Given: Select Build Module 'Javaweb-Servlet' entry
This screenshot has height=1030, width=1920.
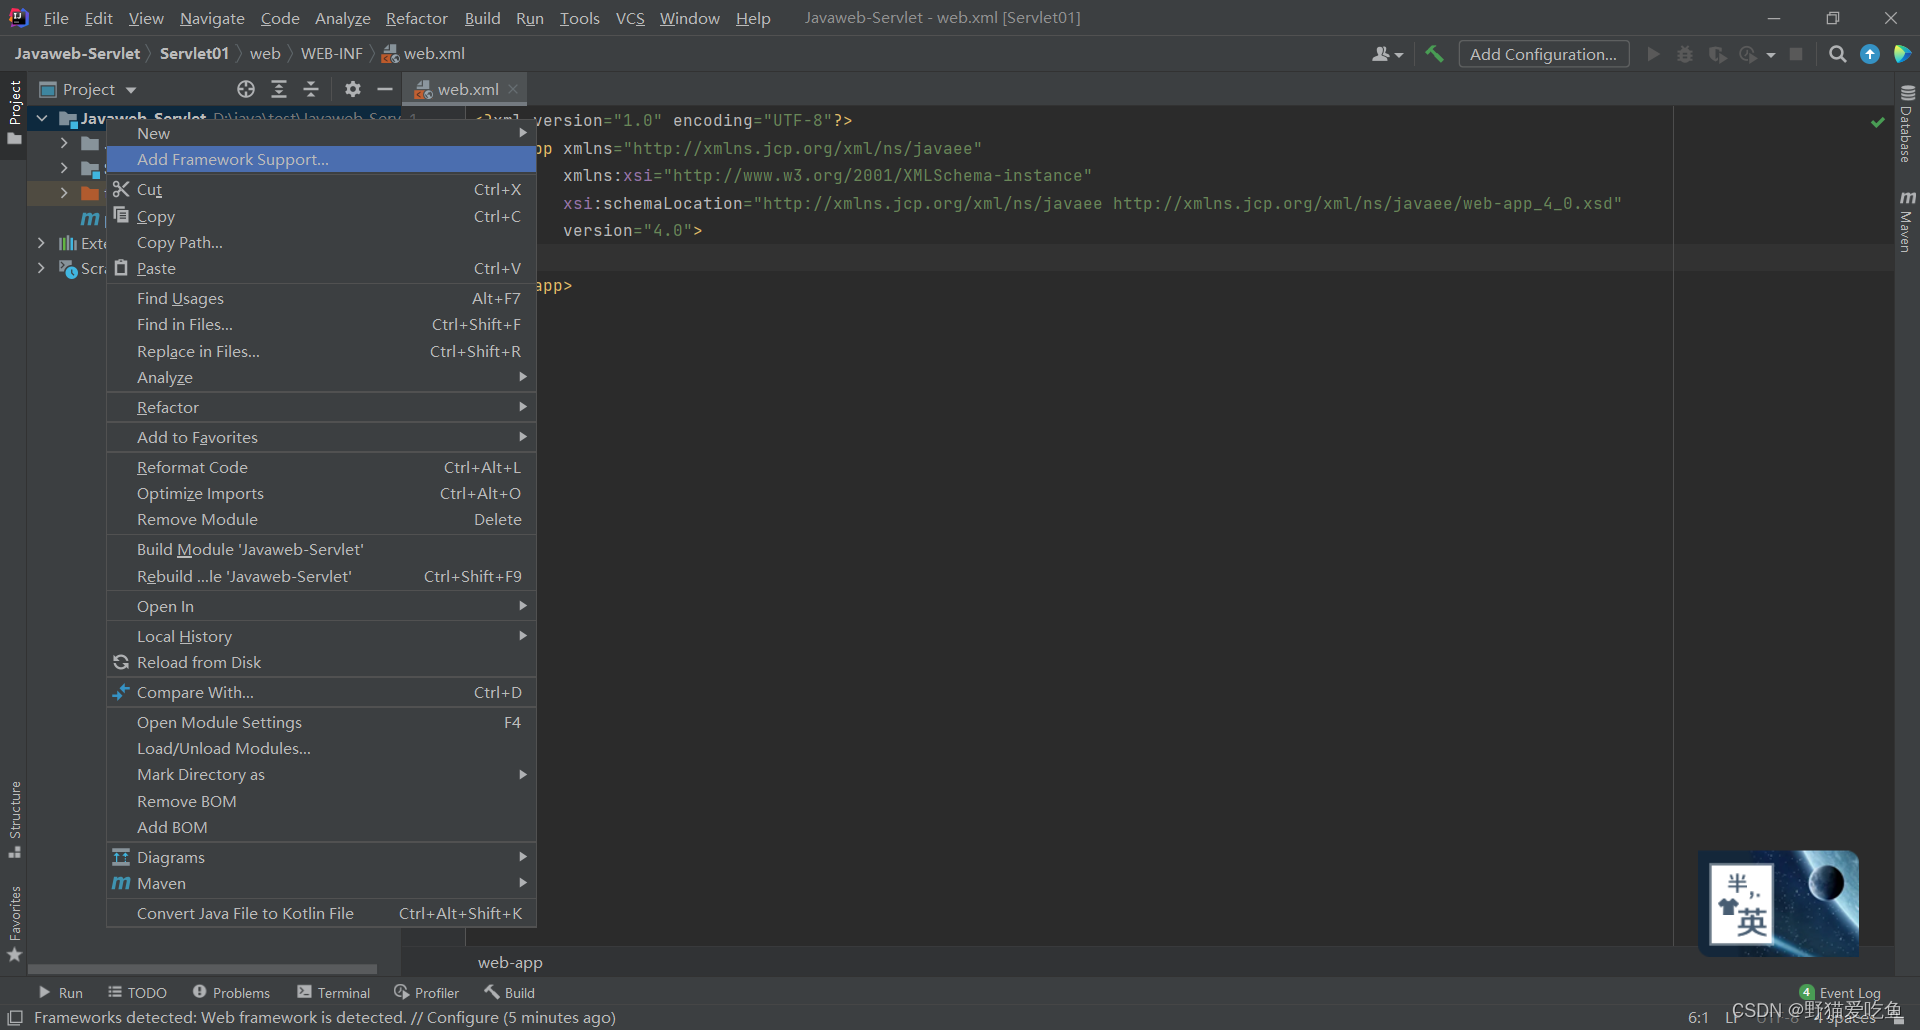Looking at the screenshot, I should 321,549.
